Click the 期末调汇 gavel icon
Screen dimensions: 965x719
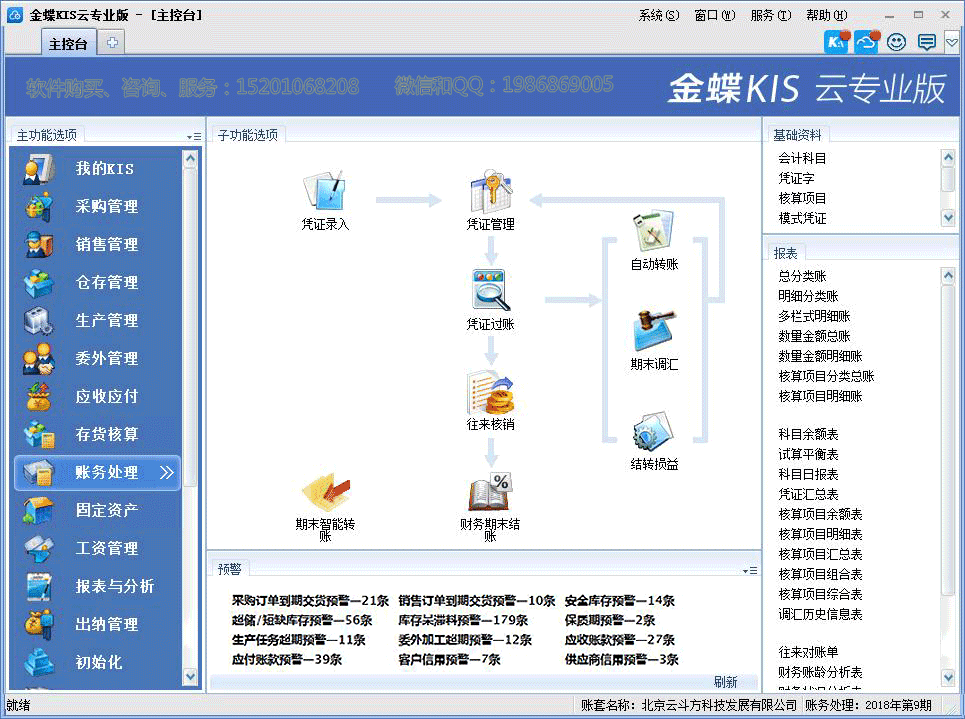[654, 331]
